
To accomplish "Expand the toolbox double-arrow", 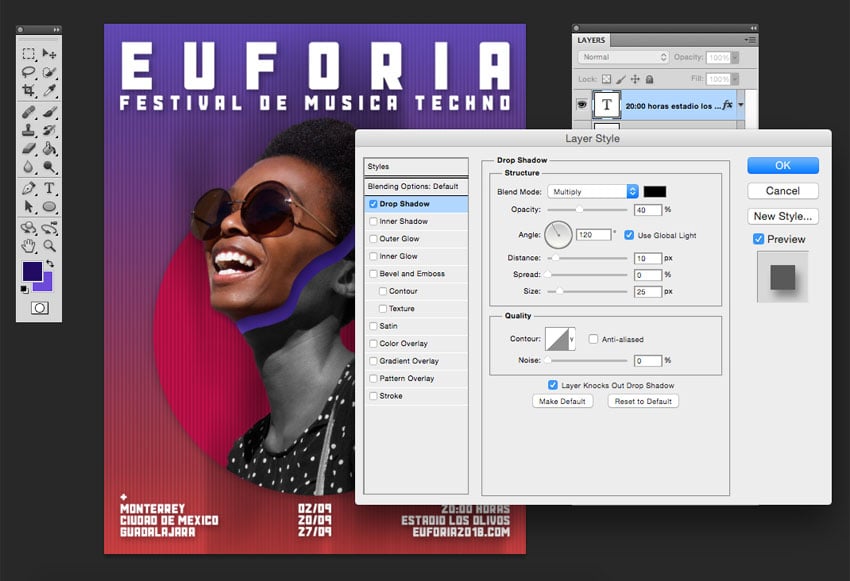I will coord(56,29).
